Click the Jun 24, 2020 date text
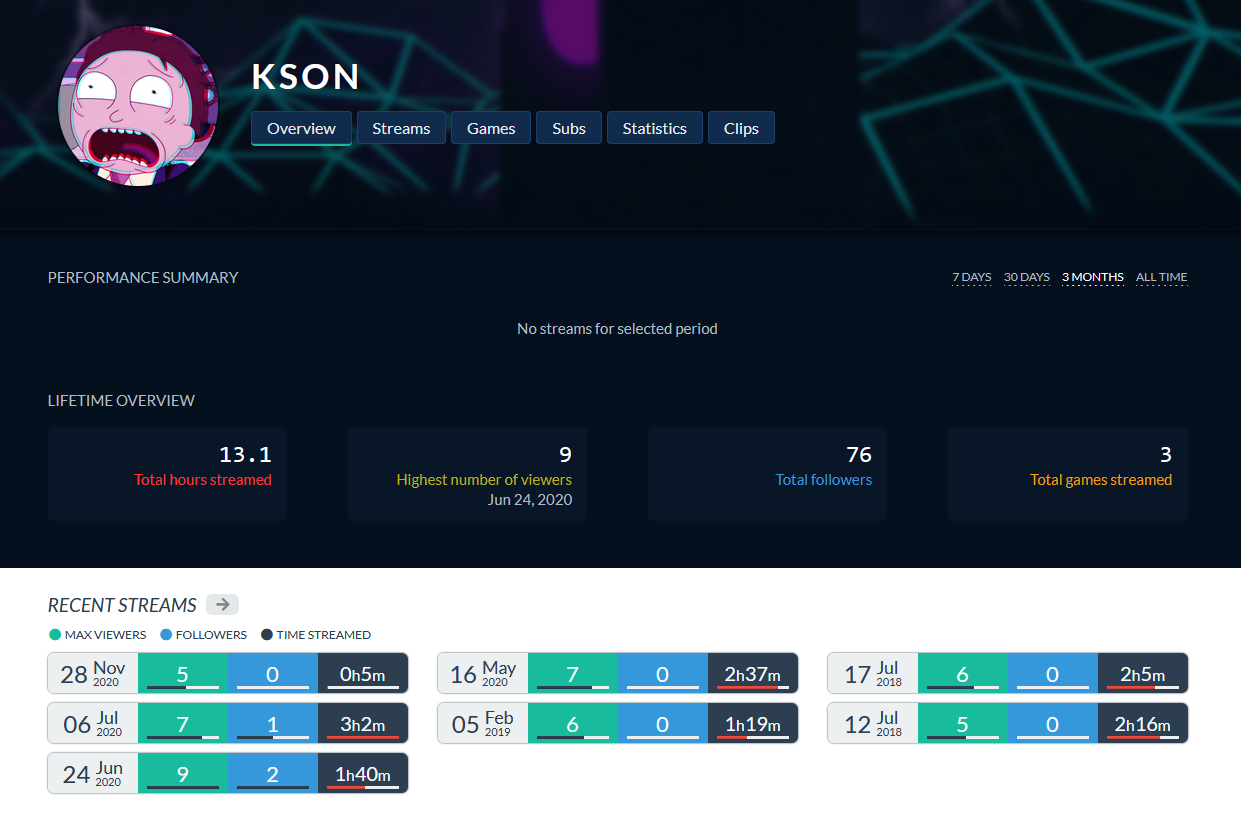The height and width of the screenshot is (813, 1241). 530,499
